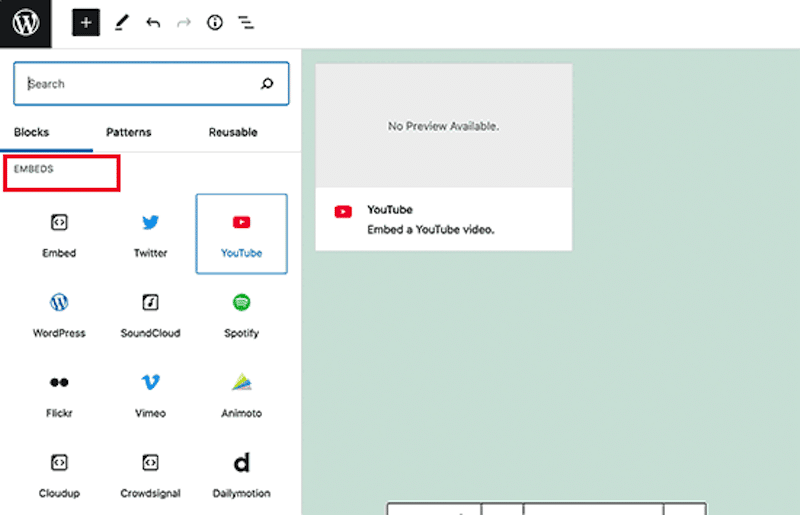Insert the Twitter embed block
This screenshot has height=515, width=800.
point(151,234)
